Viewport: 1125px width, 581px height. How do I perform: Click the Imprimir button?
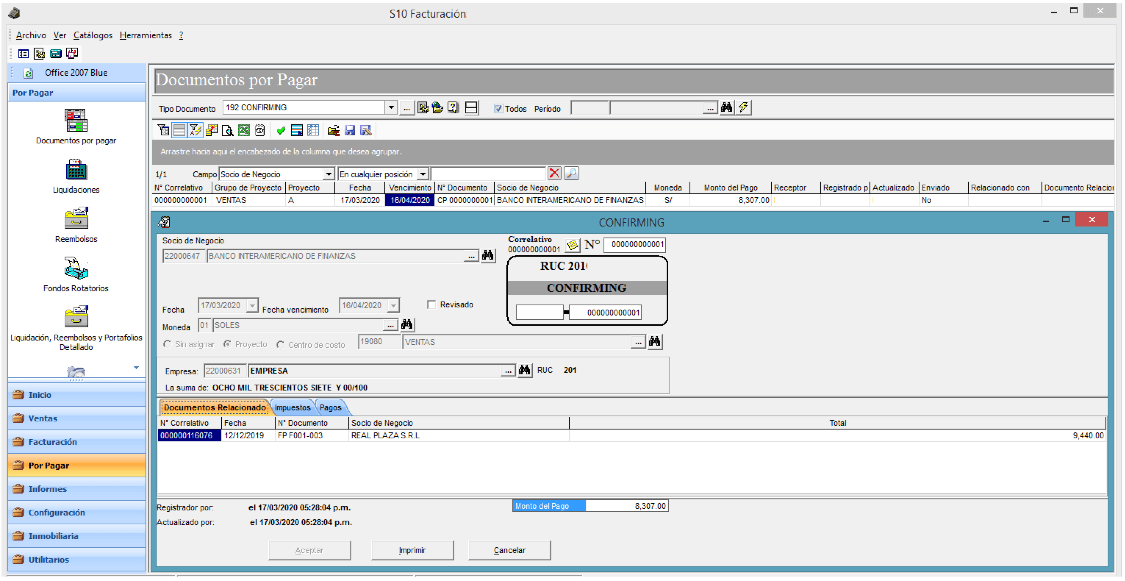point(413,550)
